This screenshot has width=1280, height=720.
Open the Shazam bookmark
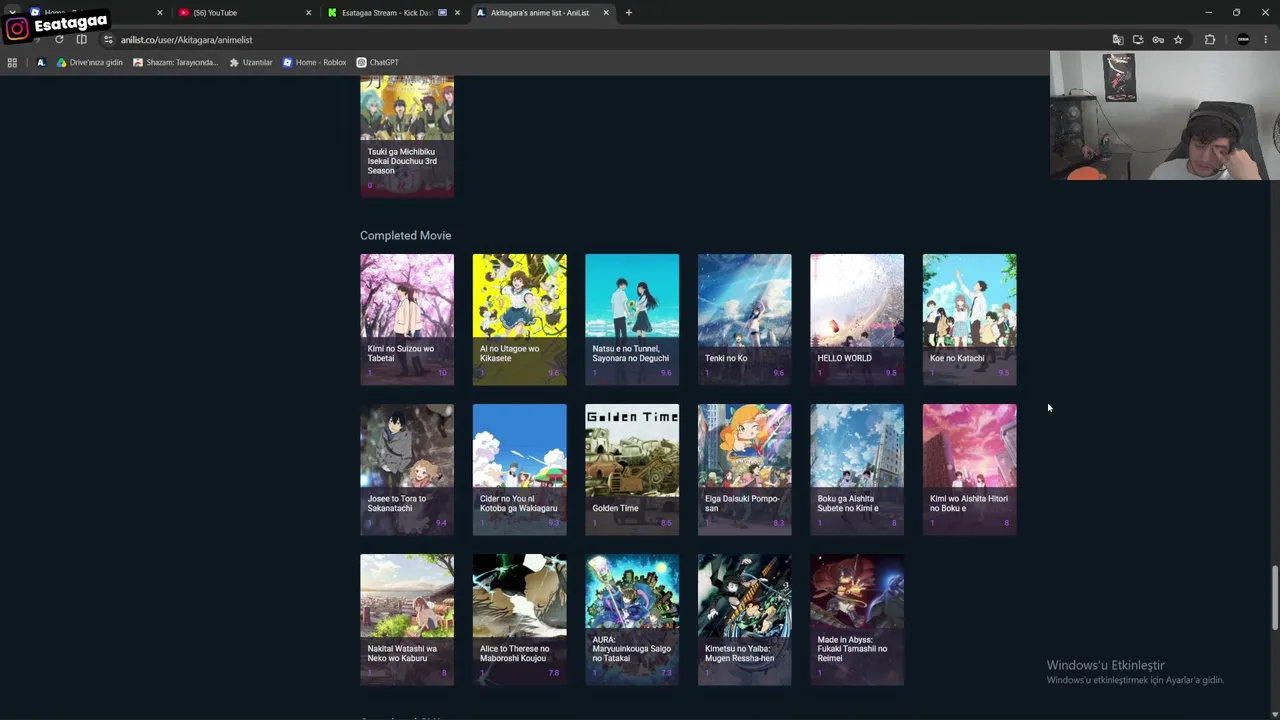[x=175, y=62]
